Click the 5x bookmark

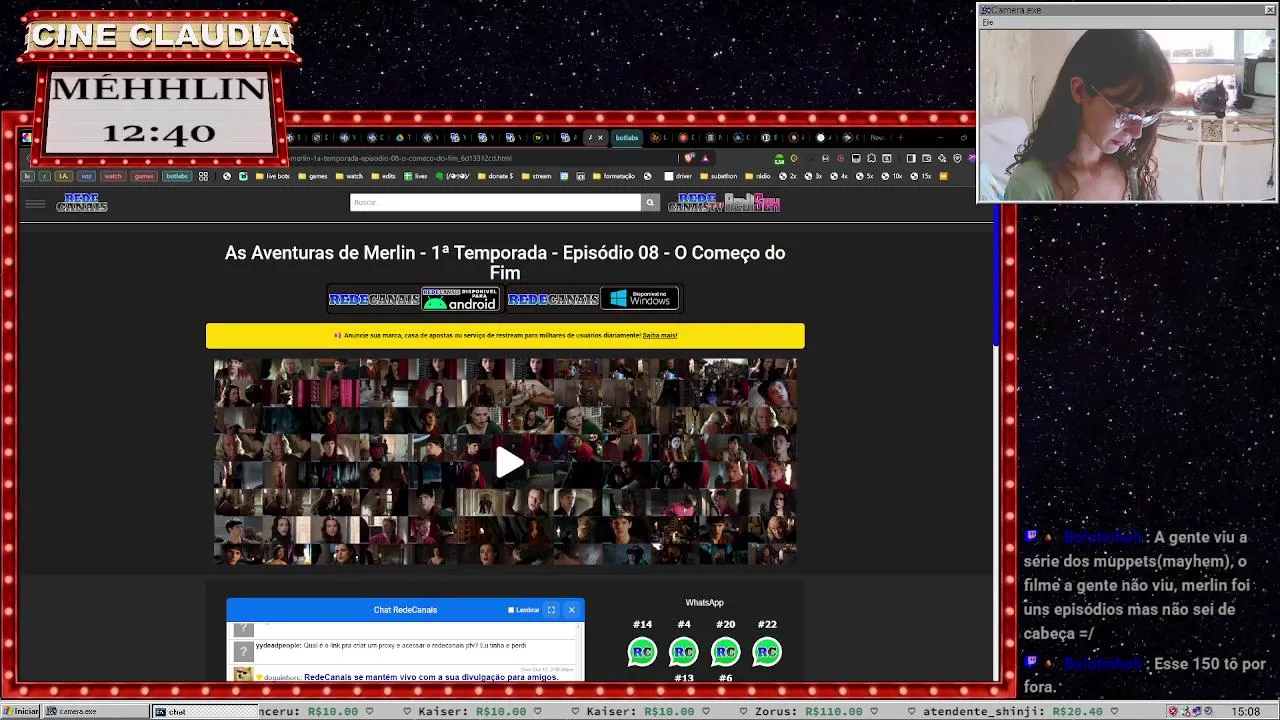click(x=865, y=176)
